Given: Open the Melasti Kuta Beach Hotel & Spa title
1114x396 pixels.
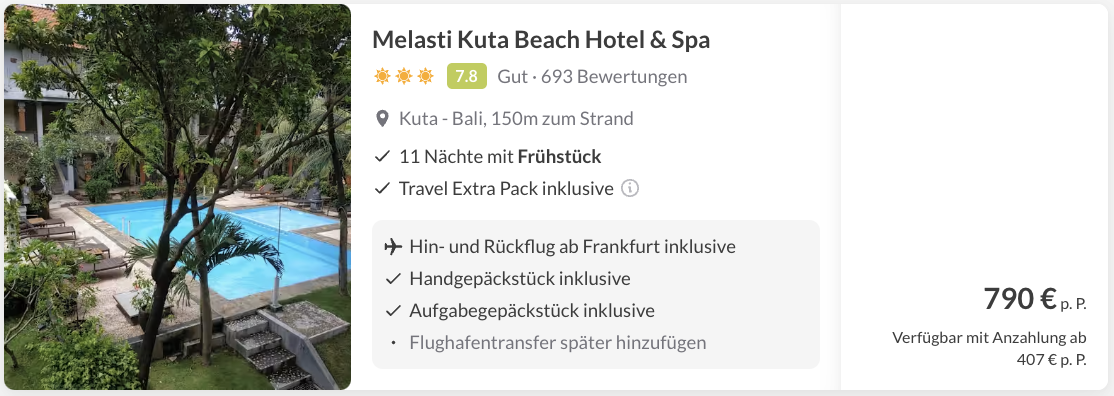Looking at the screenshot, I should point(541,40).
